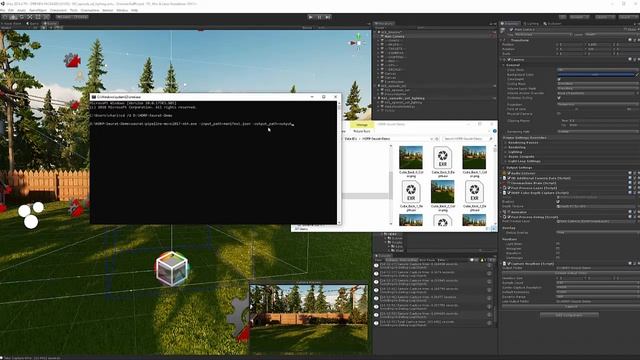
Task: Open the Projection dropdown
Action: [598, 104]
